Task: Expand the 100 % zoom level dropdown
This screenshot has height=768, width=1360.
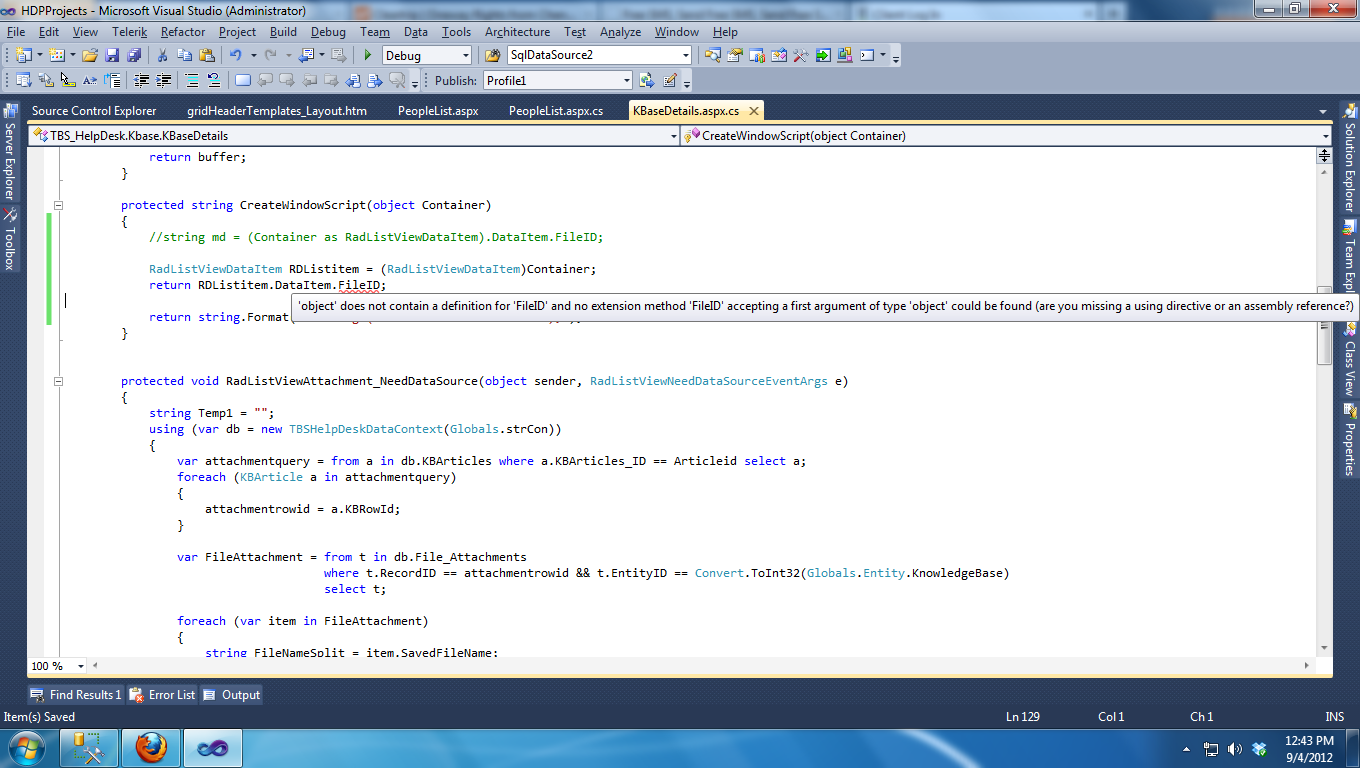Action: (x=81, y=666)
